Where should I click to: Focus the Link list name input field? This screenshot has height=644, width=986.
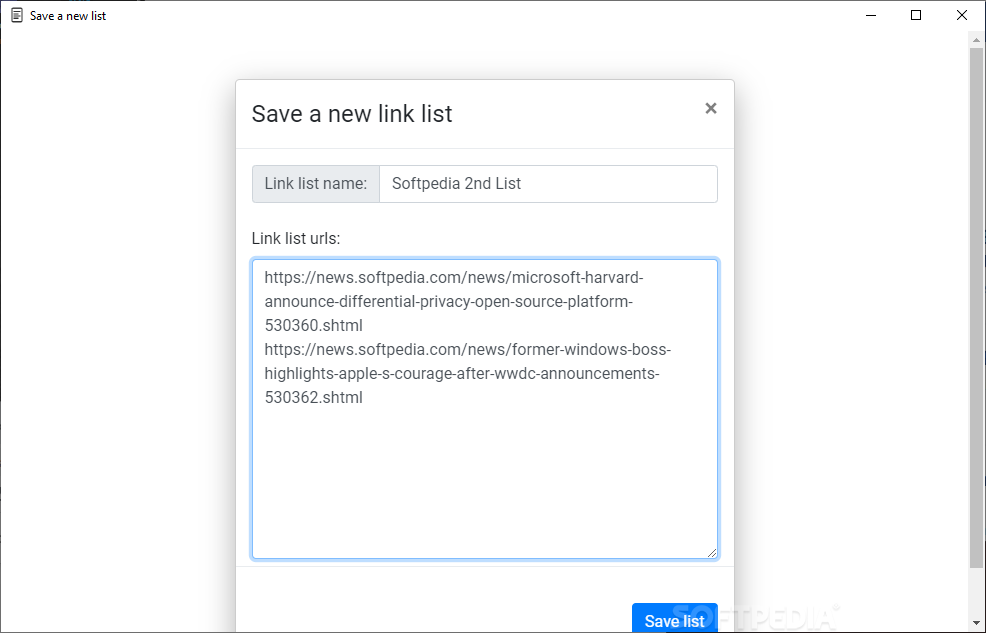click(548, 184)
